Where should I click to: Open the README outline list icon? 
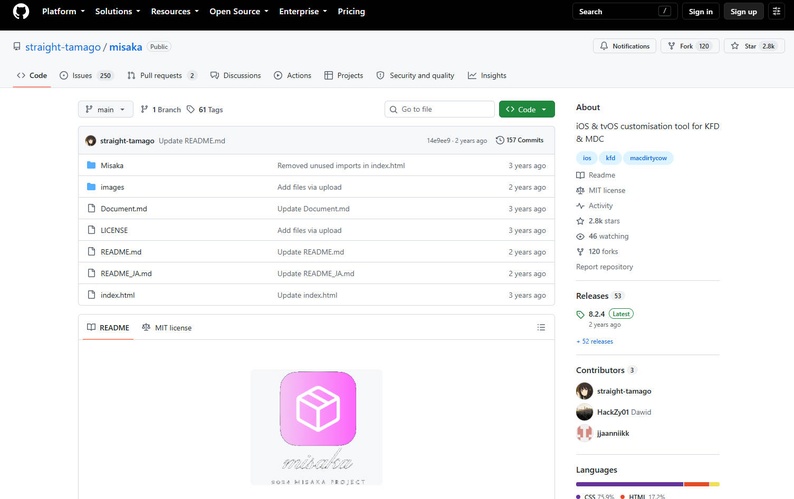(x=541, y=328)
